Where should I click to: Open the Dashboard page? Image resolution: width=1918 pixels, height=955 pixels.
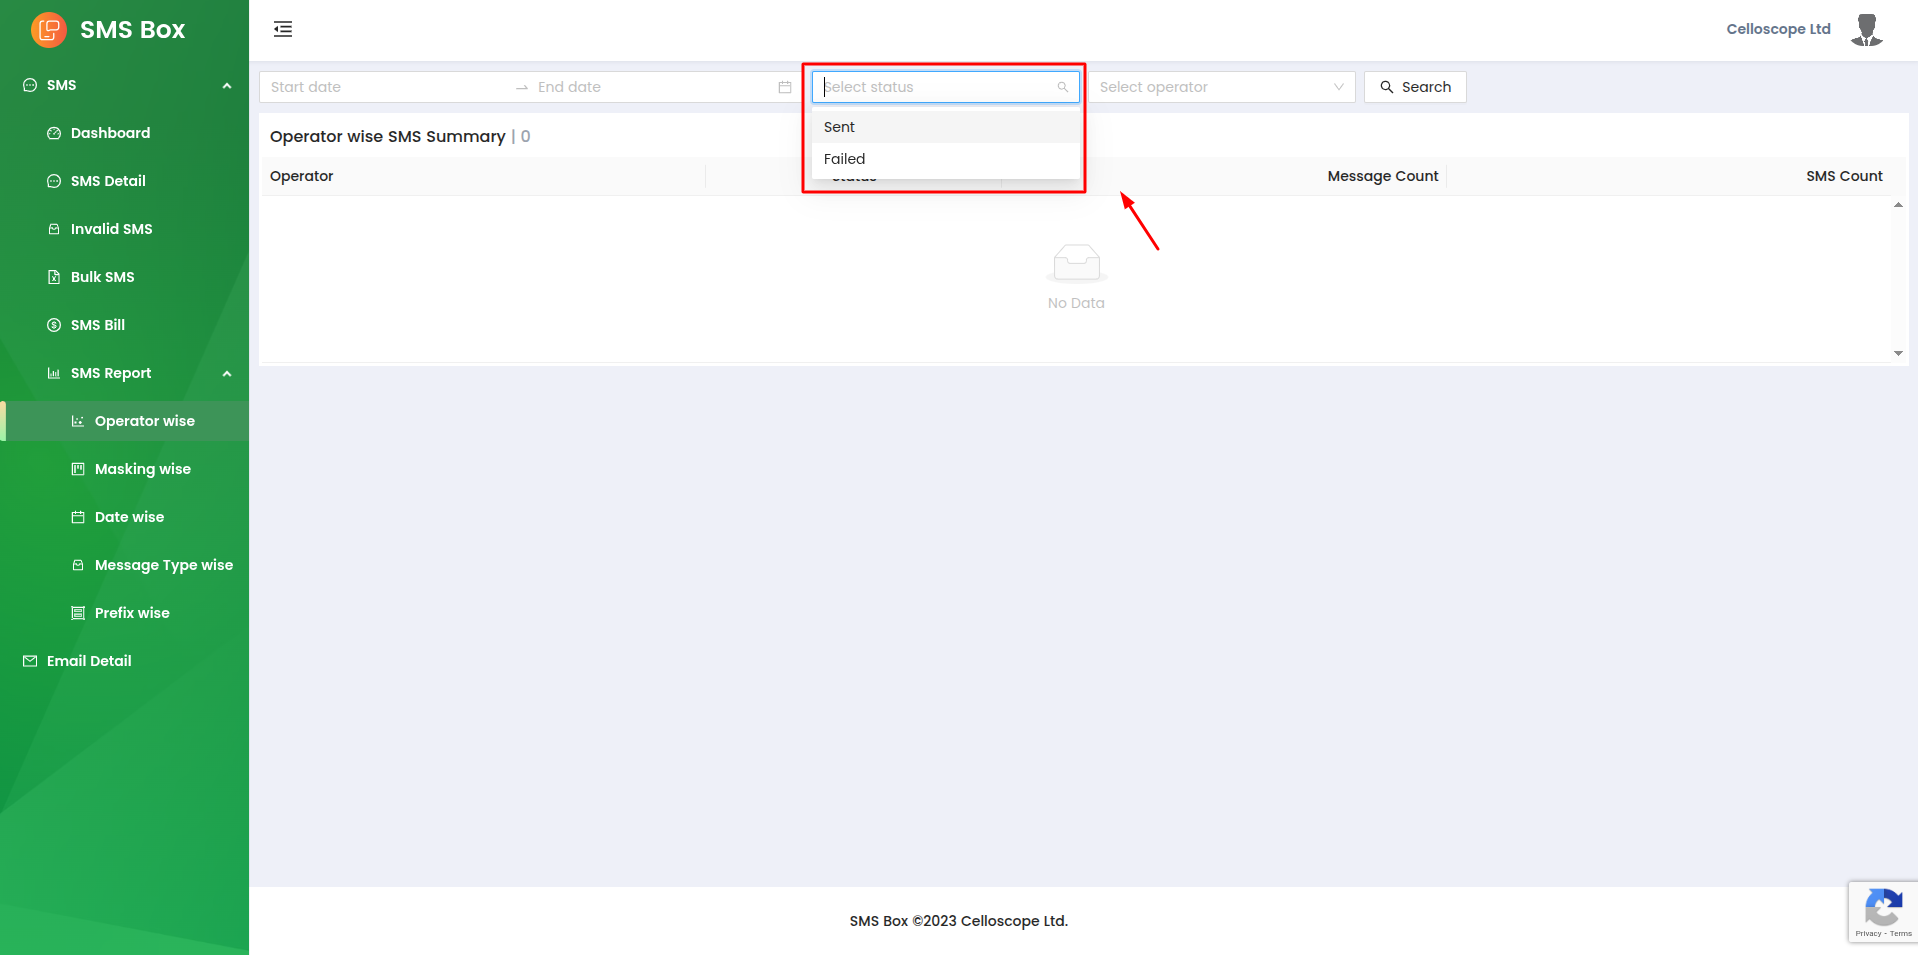110,133
